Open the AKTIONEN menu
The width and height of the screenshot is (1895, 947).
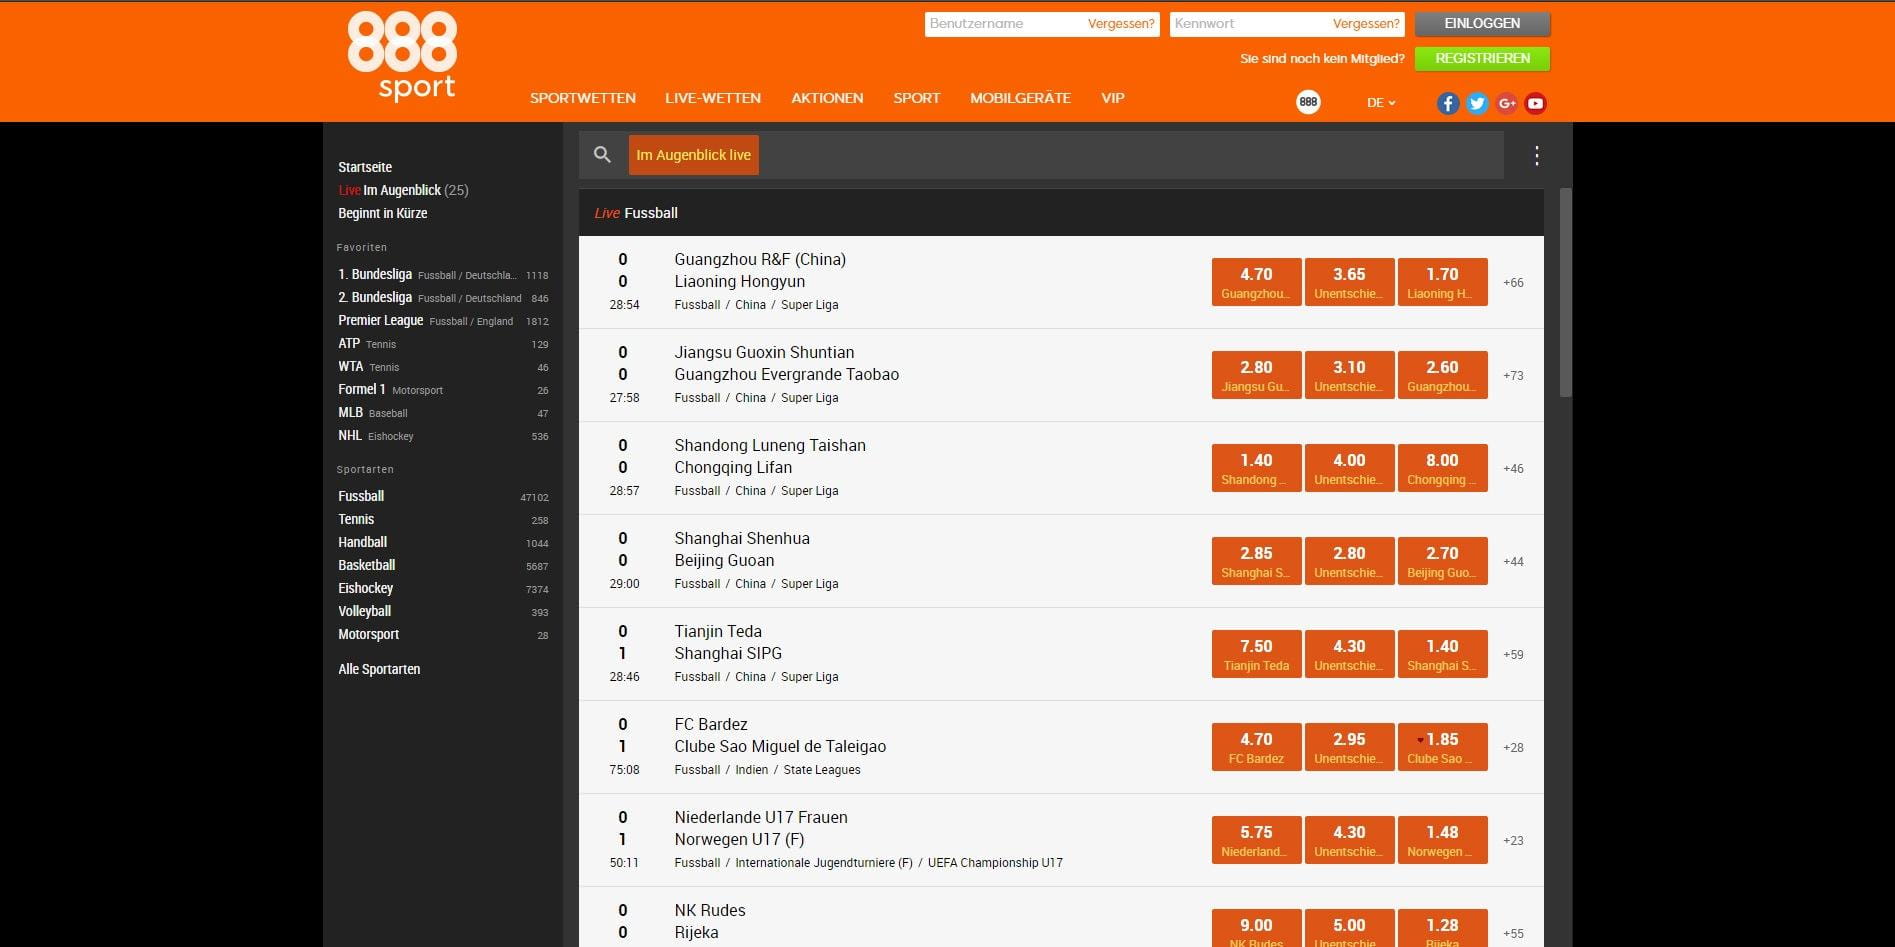tap(827, 98)
